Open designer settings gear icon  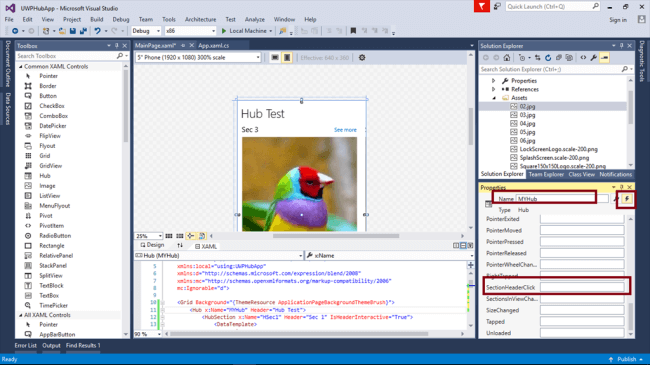[x=362, y=58]
